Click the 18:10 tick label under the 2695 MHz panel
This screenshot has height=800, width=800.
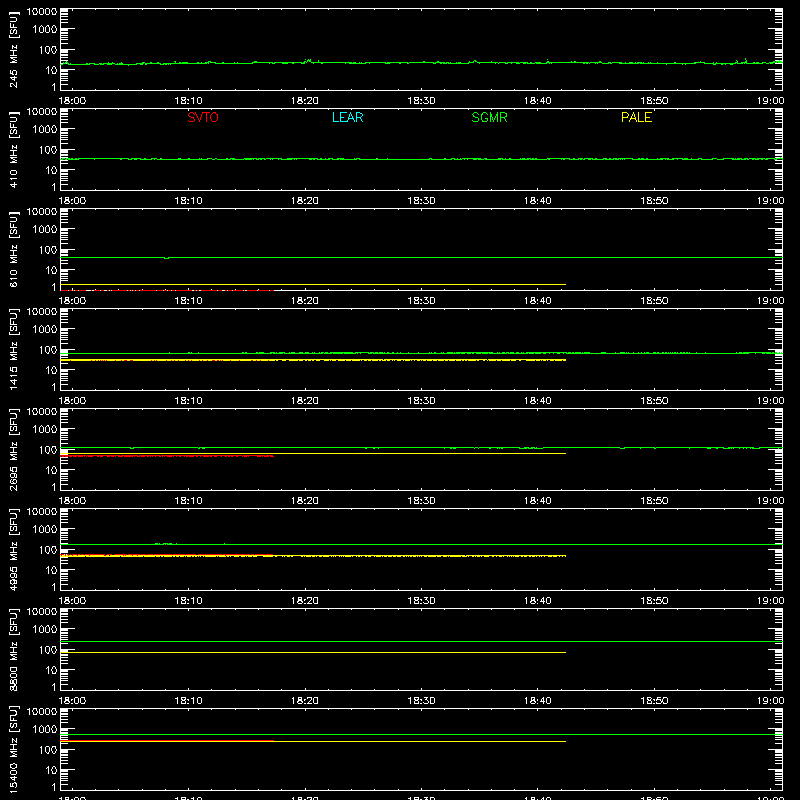click(189, 501)
